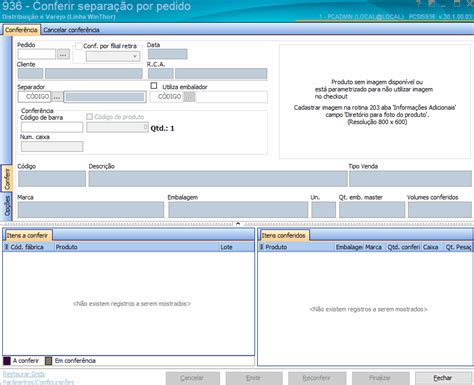This screenshot has width=474, height=385.
Task: Open the Restaurar Grids link
Action: click(x=24, y=374)
